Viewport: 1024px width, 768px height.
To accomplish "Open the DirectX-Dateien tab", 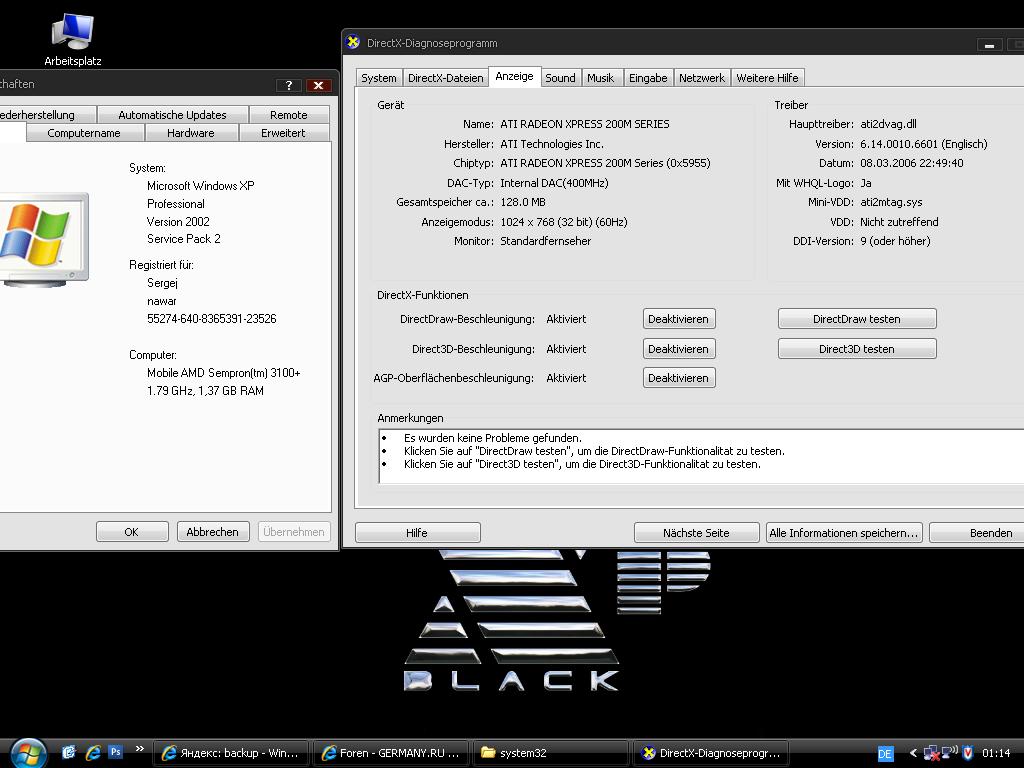I will (445, 78).
